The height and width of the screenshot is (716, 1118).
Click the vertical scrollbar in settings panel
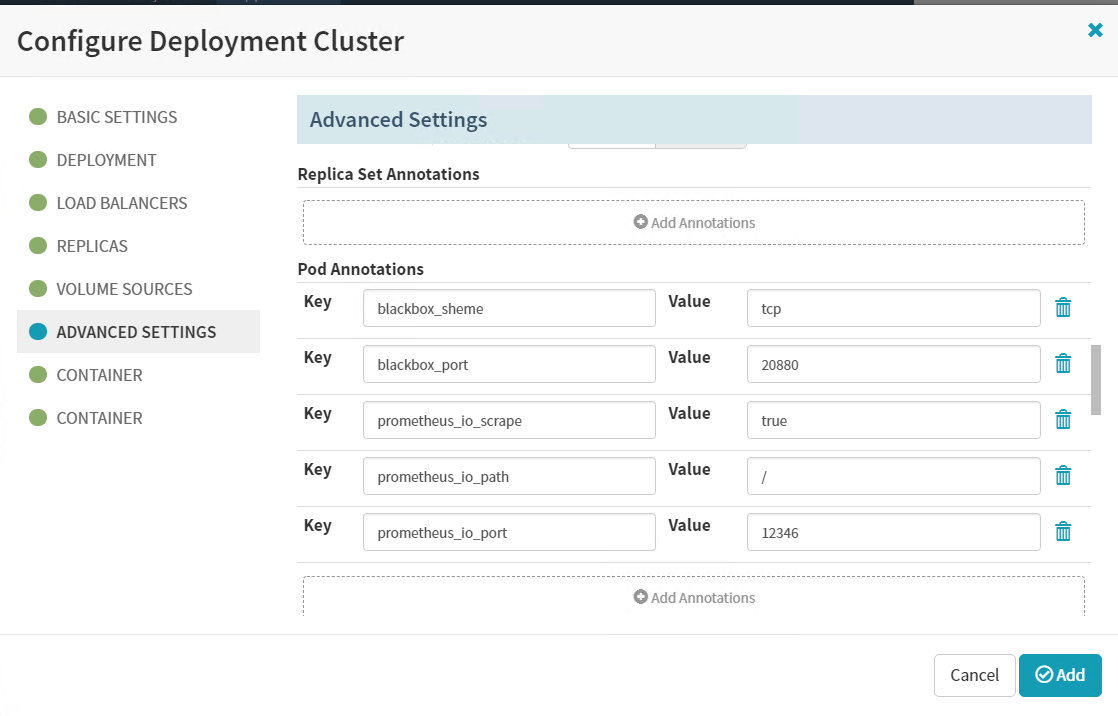tap(1096, 380)
